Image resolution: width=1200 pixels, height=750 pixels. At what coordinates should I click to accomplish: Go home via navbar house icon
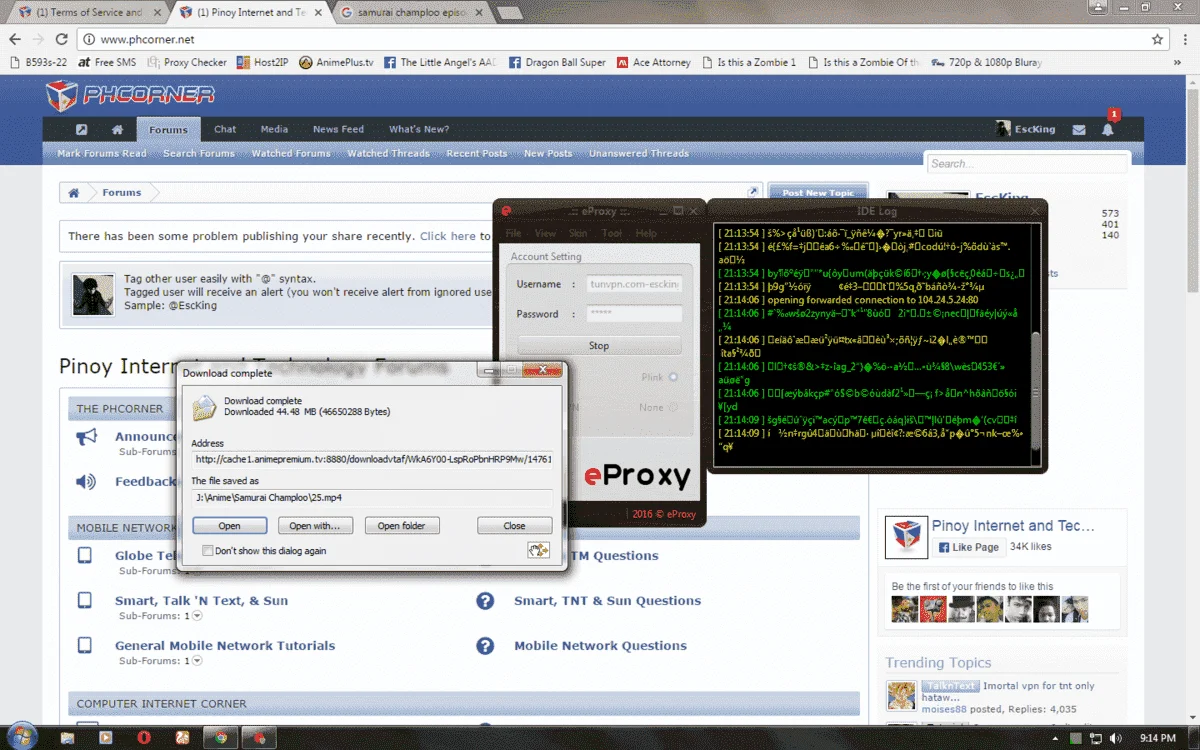pos(117,129)
